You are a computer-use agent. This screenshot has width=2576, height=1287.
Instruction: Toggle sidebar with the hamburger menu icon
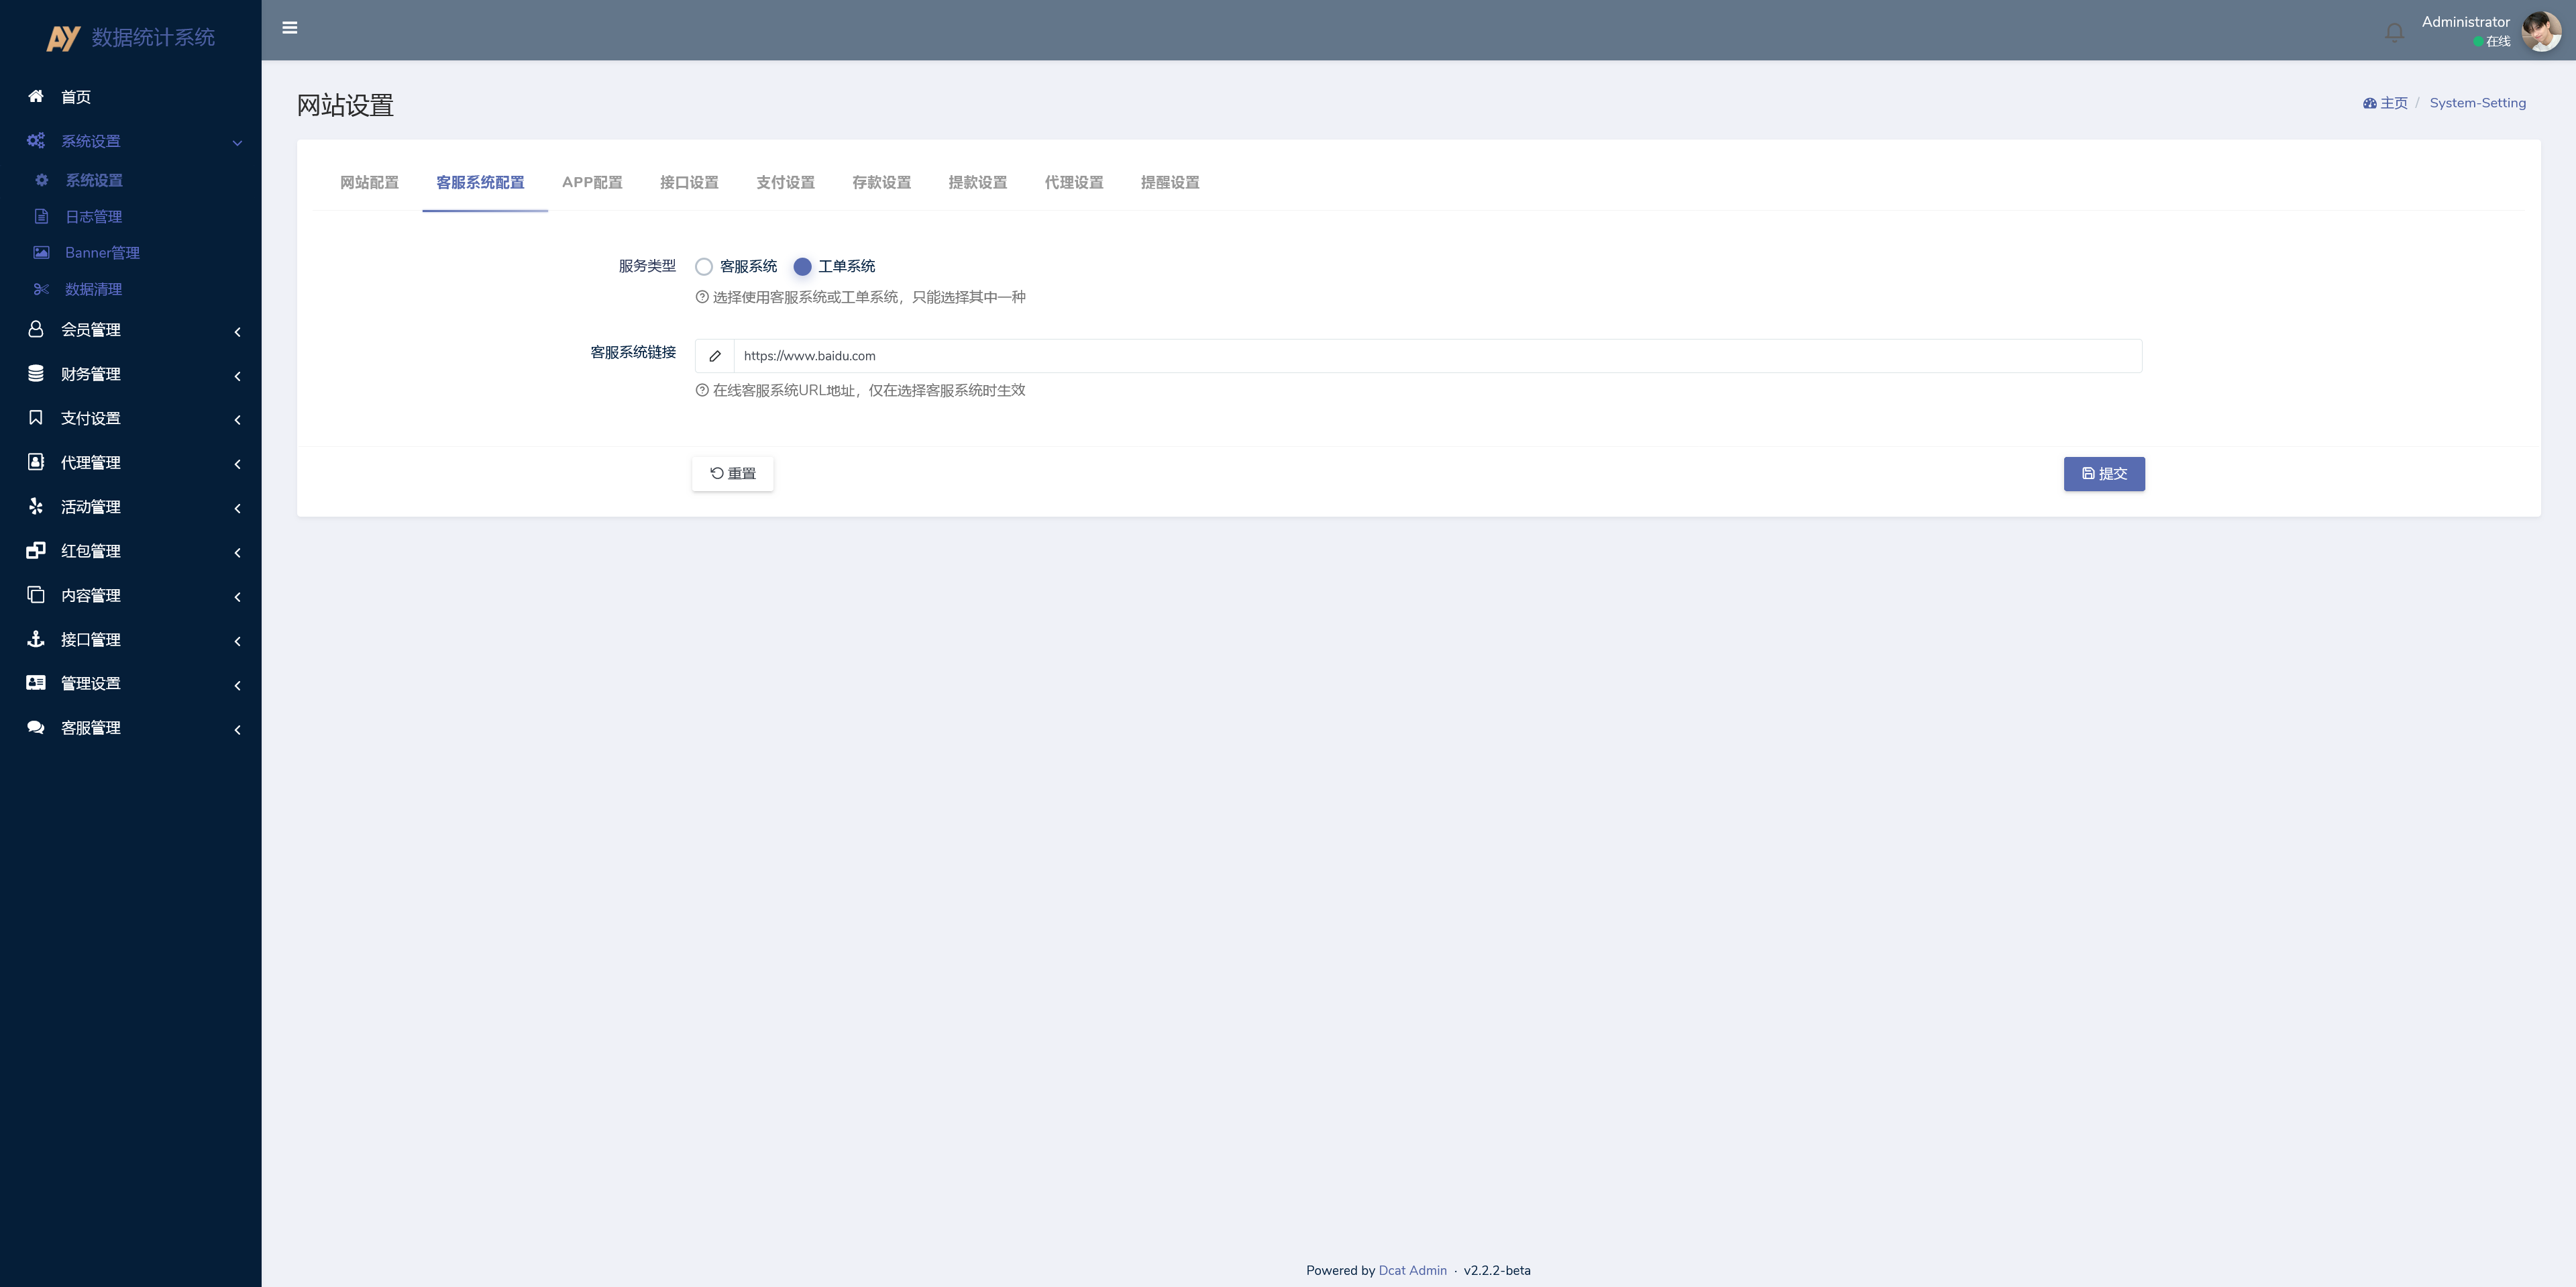pyautogui.click(x=290, y=28)
